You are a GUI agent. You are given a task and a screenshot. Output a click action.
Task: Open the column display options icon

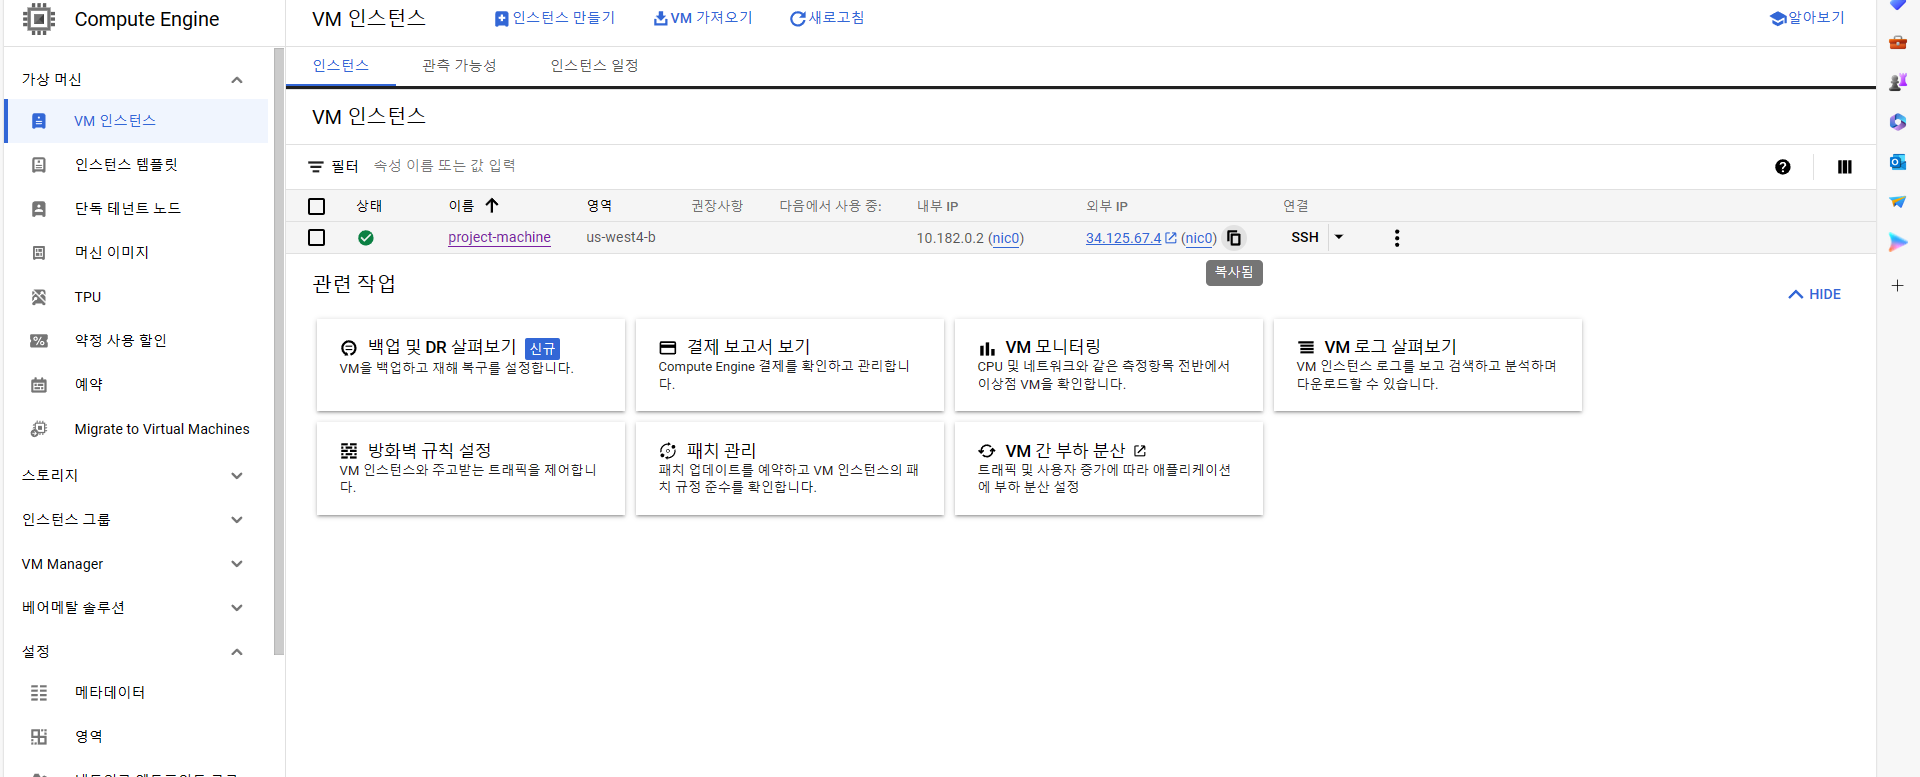coord(1845,167)
